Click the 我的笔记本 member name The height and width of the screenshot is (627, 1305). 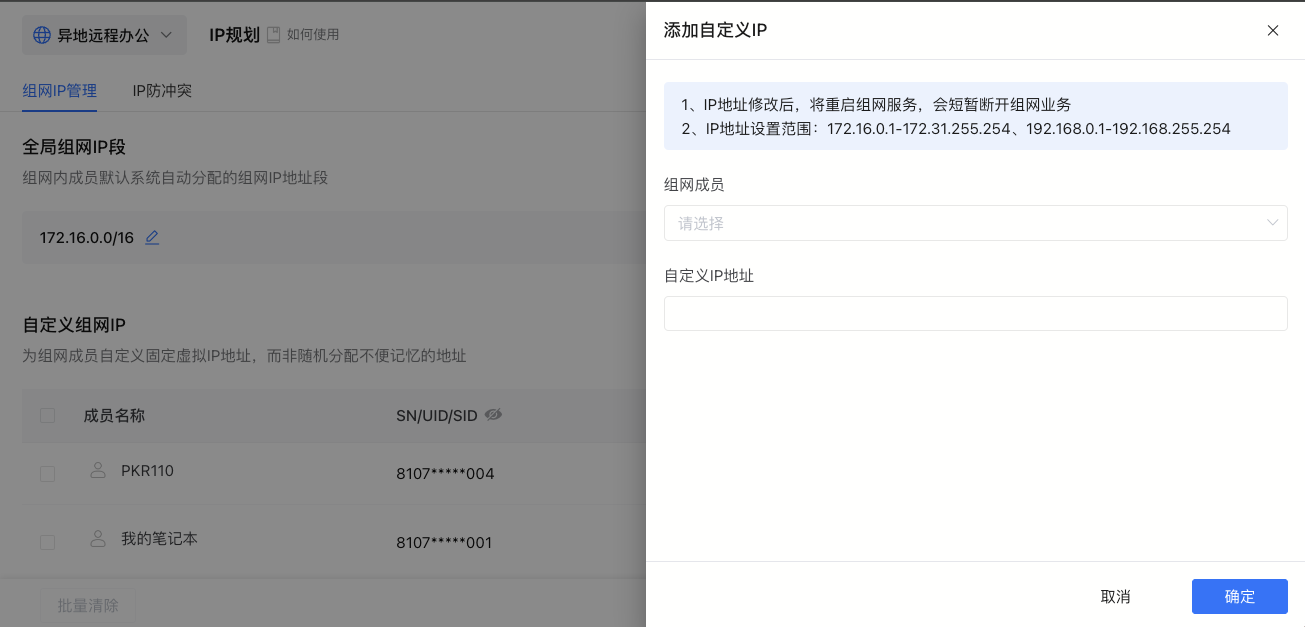159,538
